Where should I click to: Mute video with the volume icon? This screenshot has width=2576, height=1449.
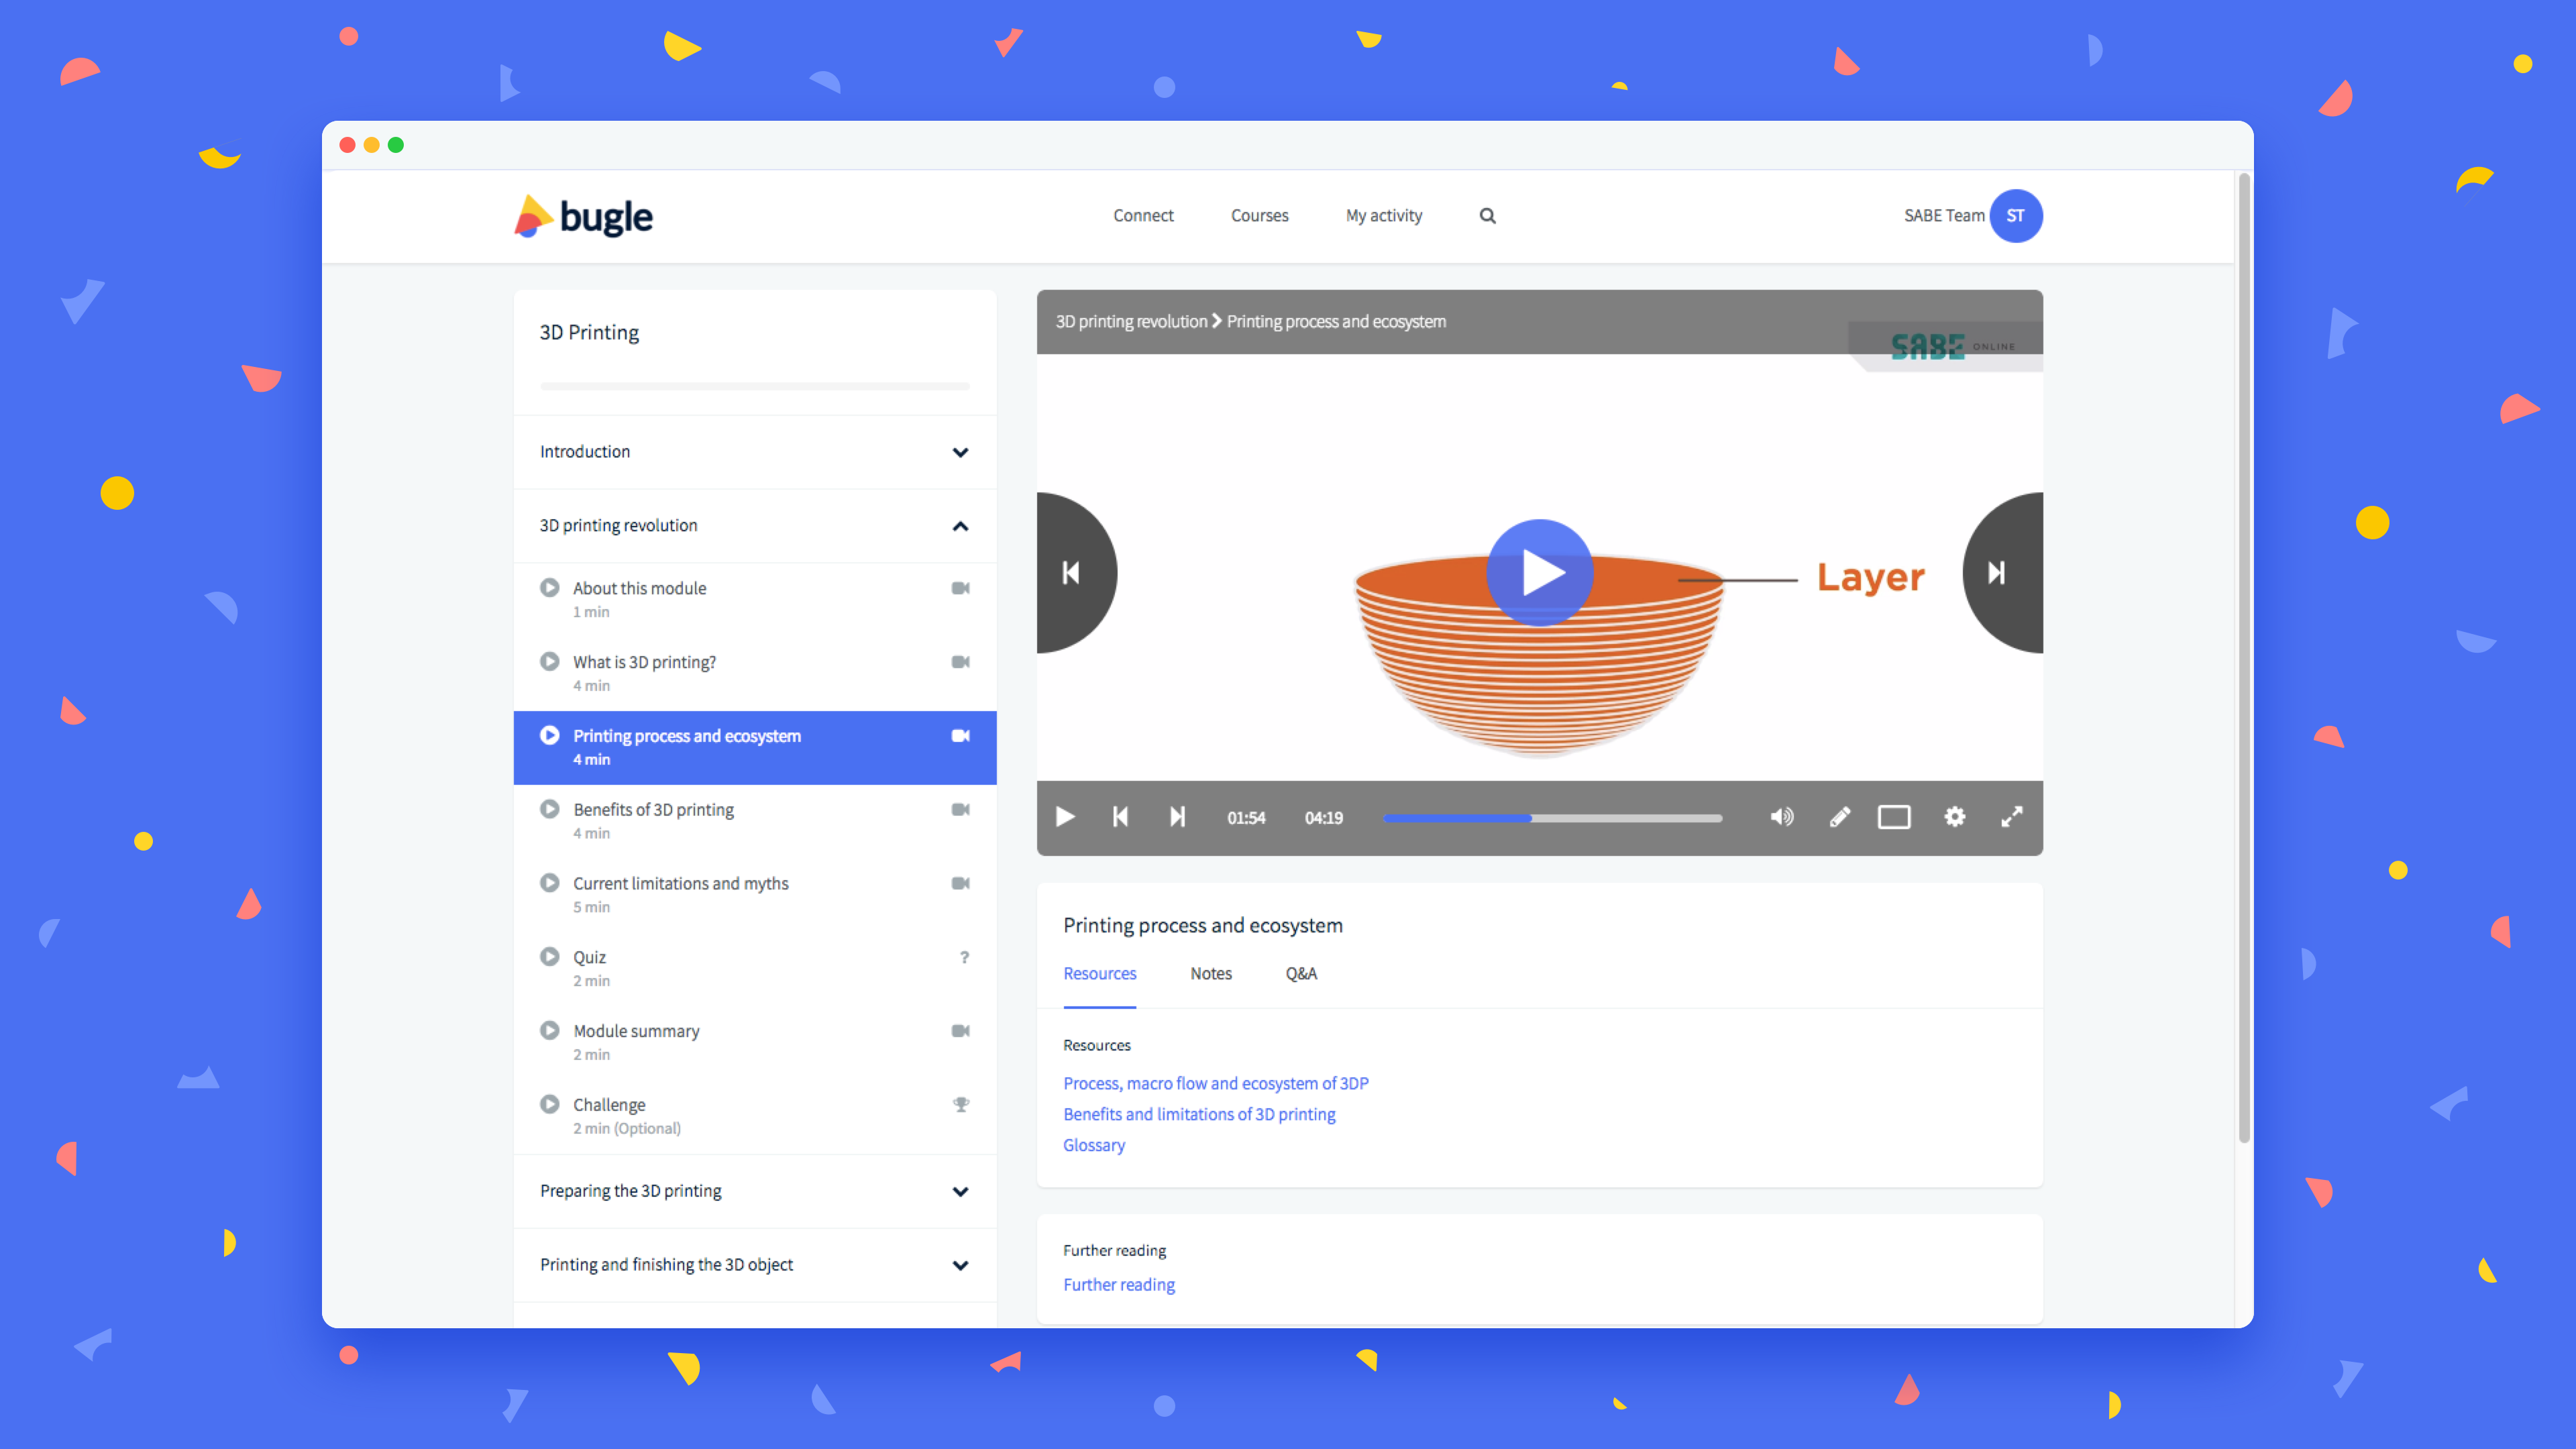1781,817
